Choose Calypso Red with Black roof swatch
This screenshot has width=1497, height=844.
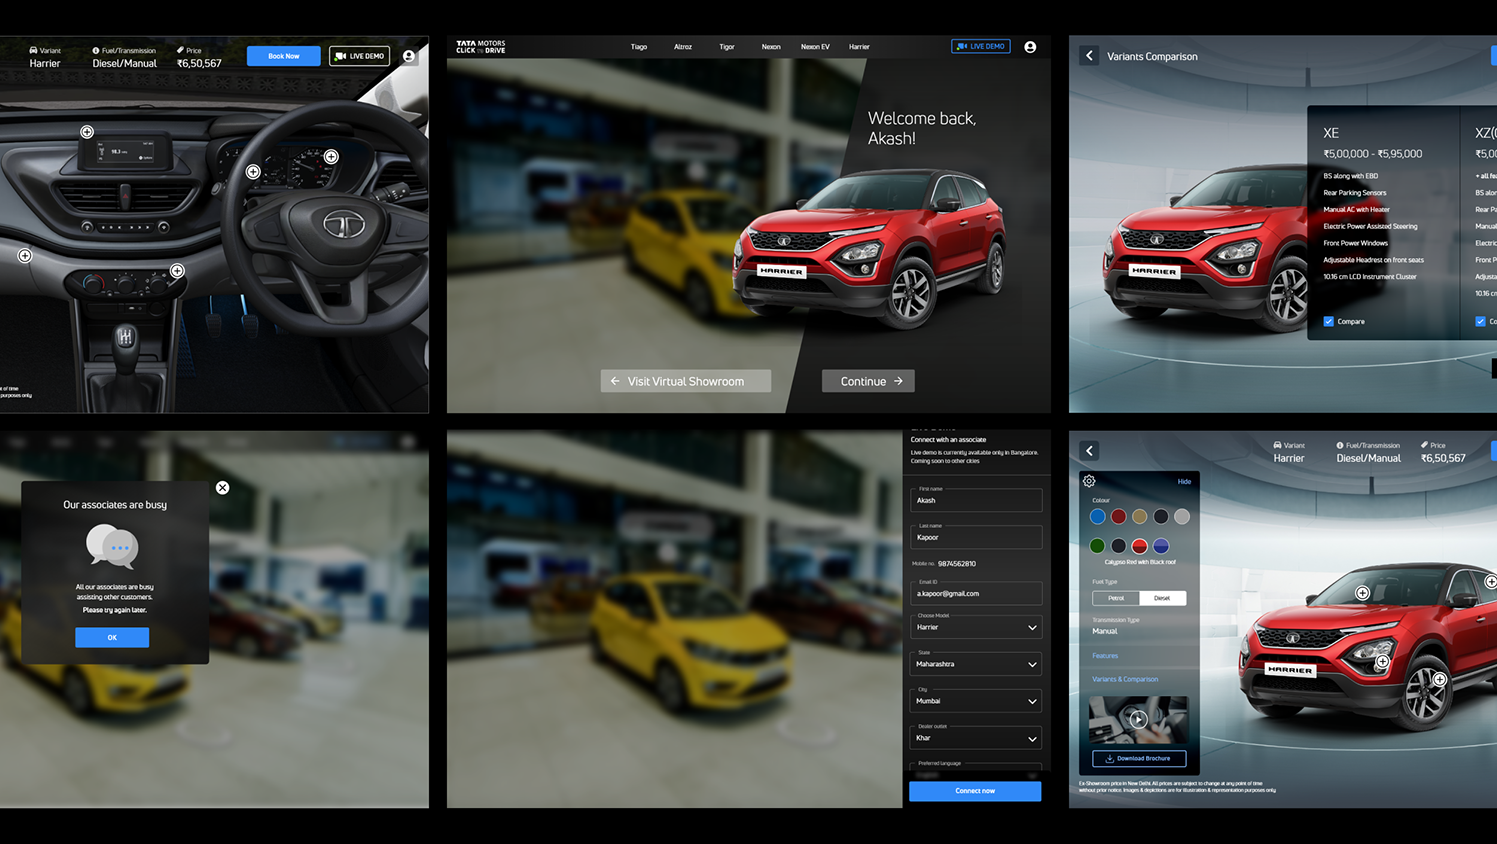point(1140,546)
